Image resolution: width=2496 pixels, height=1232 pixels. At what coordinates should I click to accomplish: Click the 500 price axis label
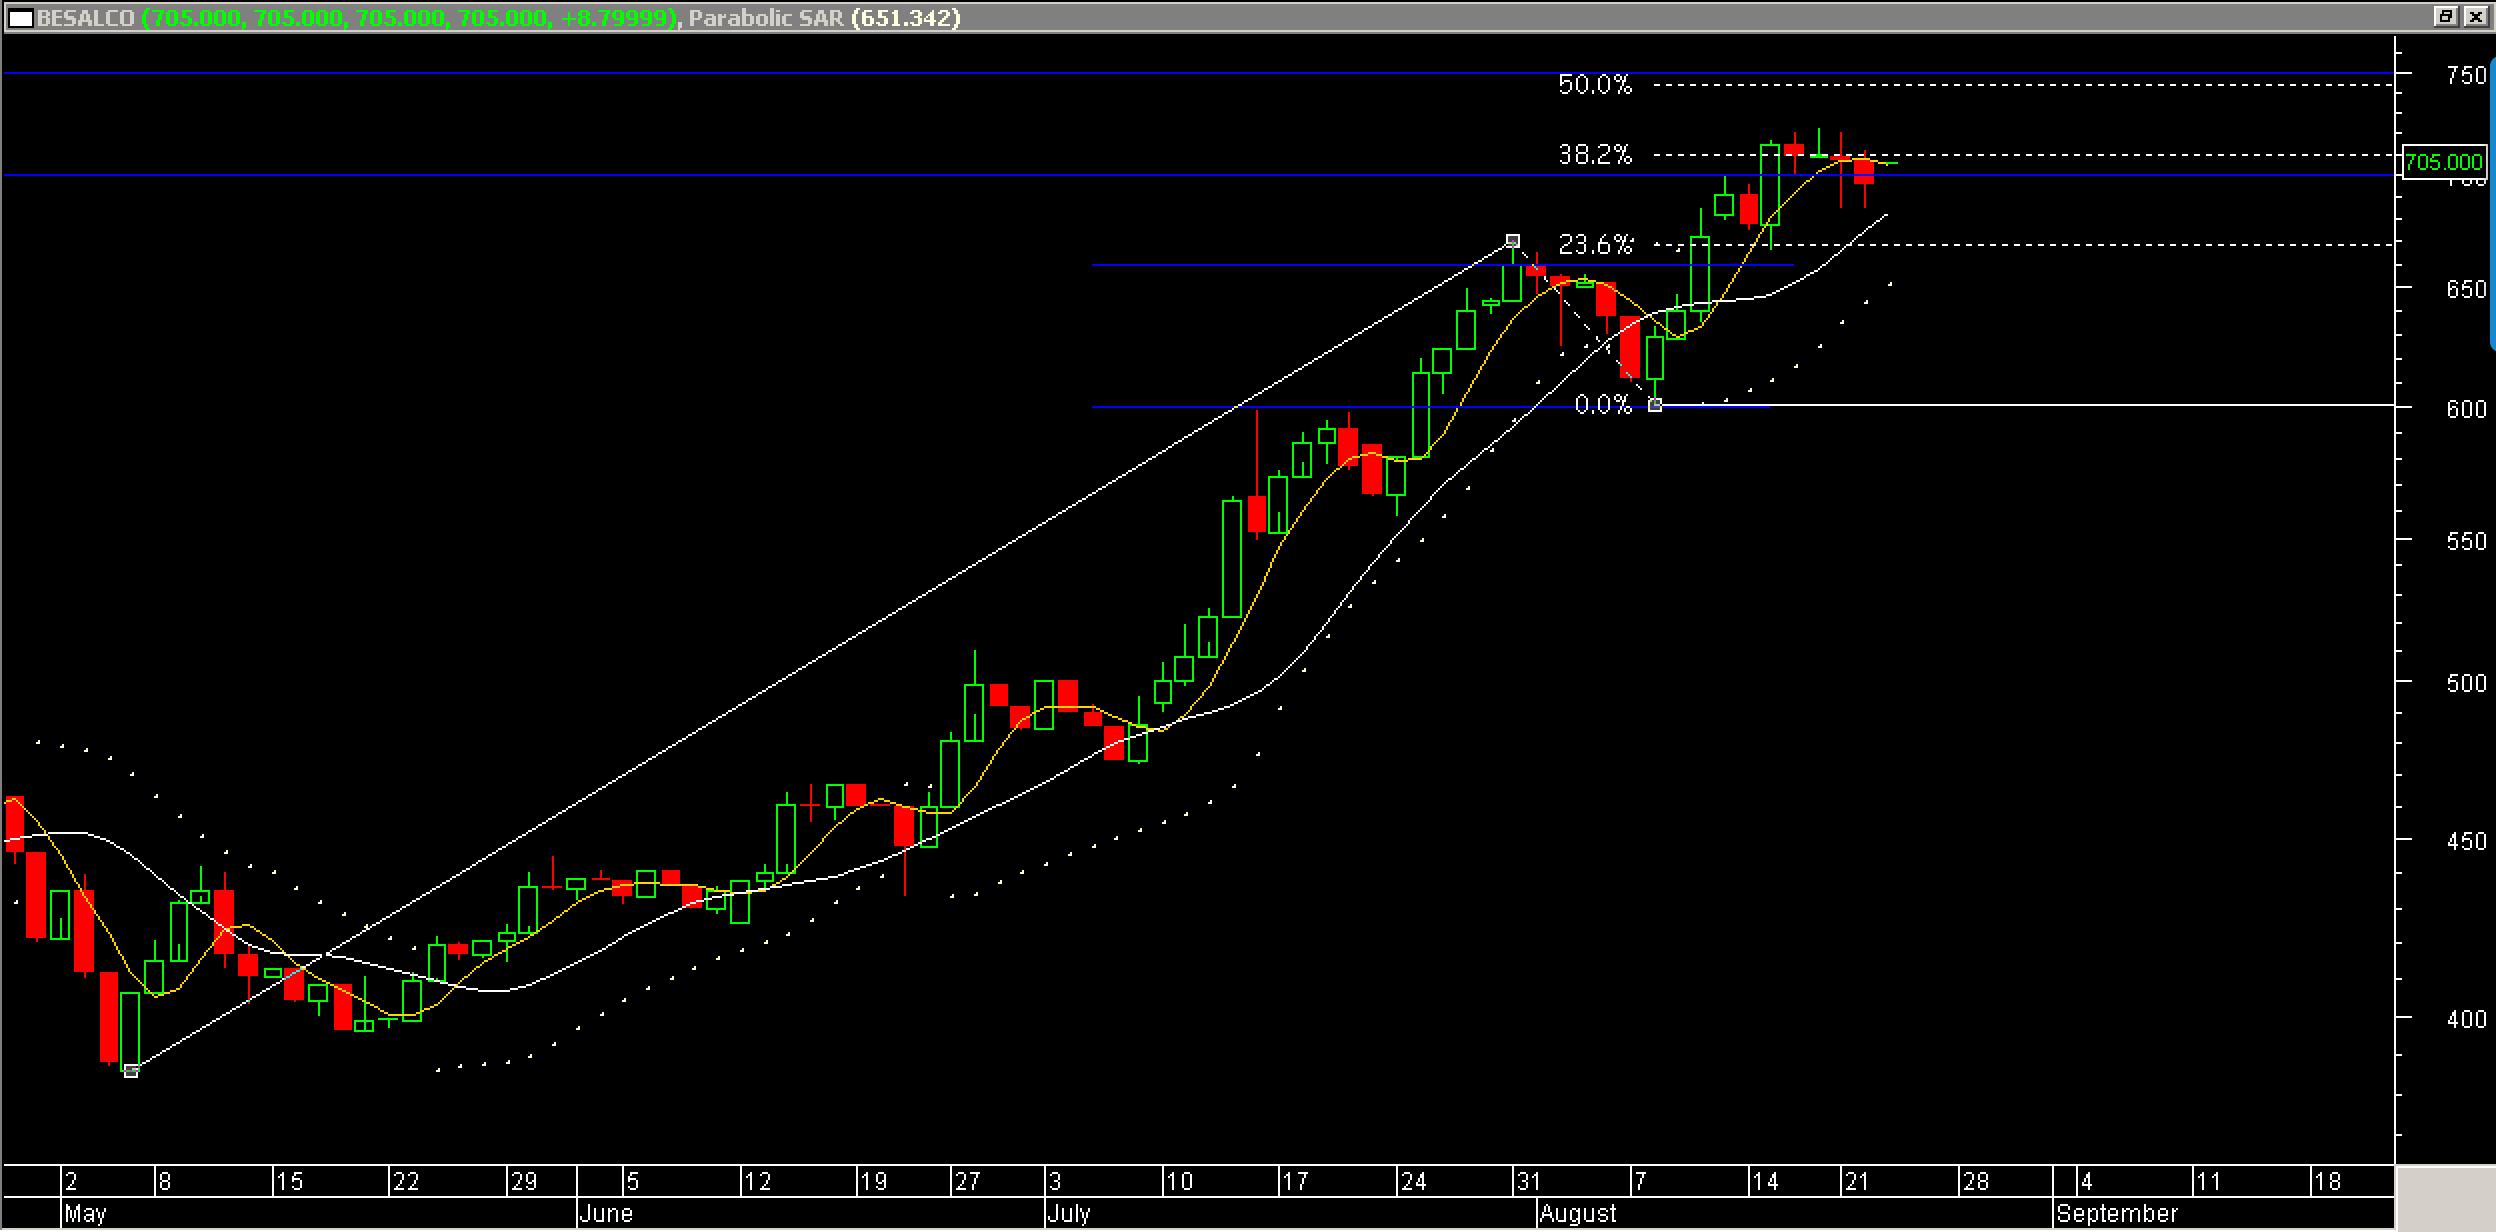pos(2466,684)
